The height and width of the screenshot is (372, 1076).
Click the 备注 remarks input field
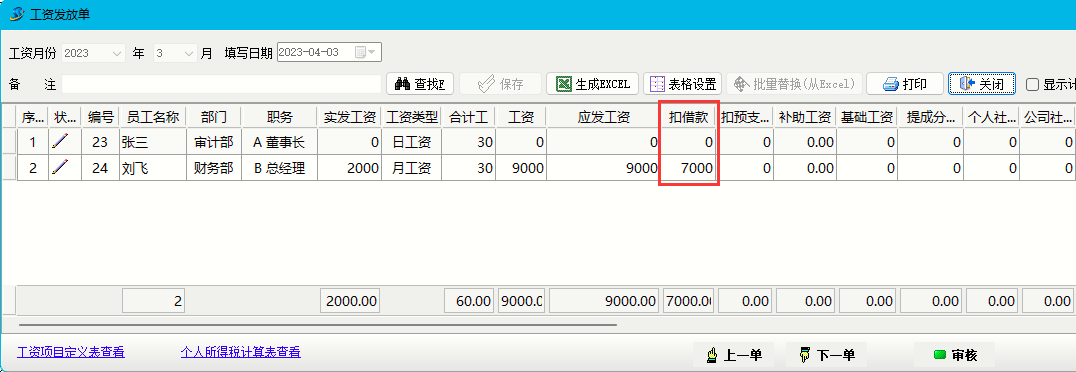point(221,84)
